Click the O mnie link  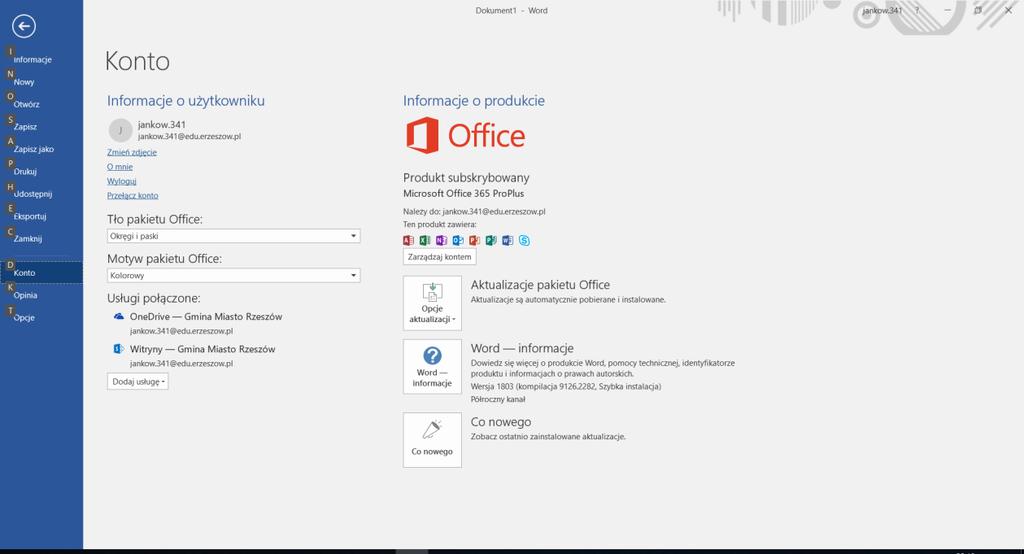(x=120, y=167)
